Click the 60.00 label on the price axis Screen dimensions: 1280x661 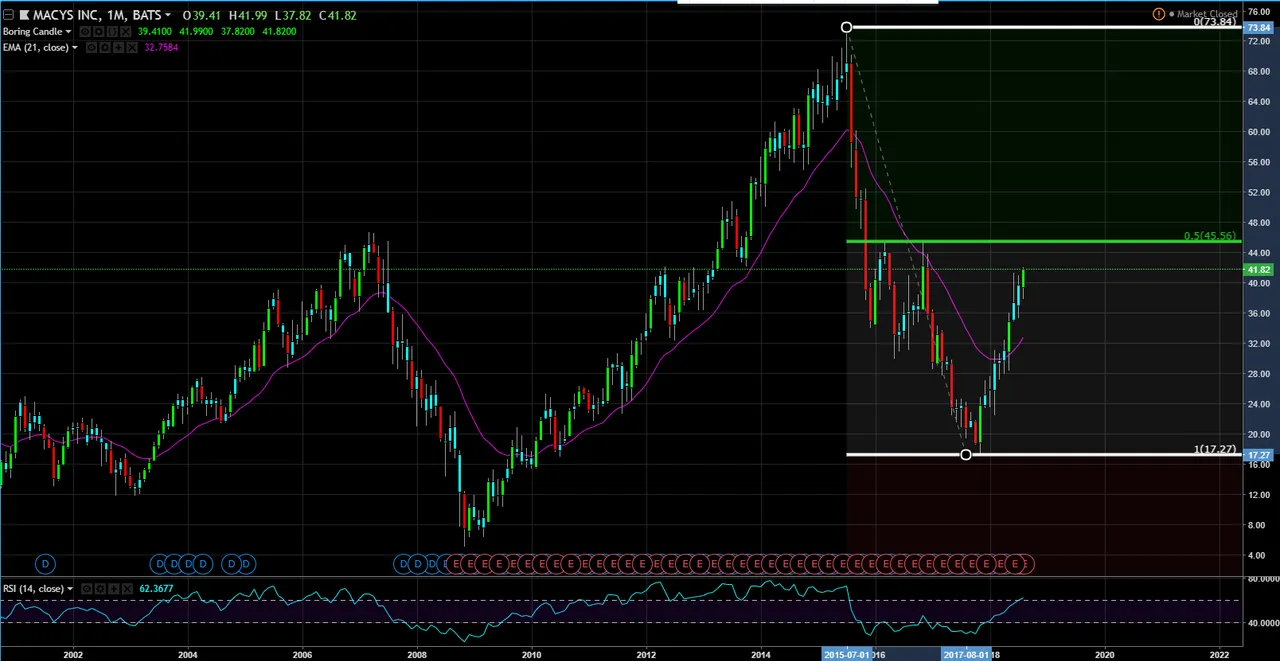pyautogui.click(x=1258, y=132)
